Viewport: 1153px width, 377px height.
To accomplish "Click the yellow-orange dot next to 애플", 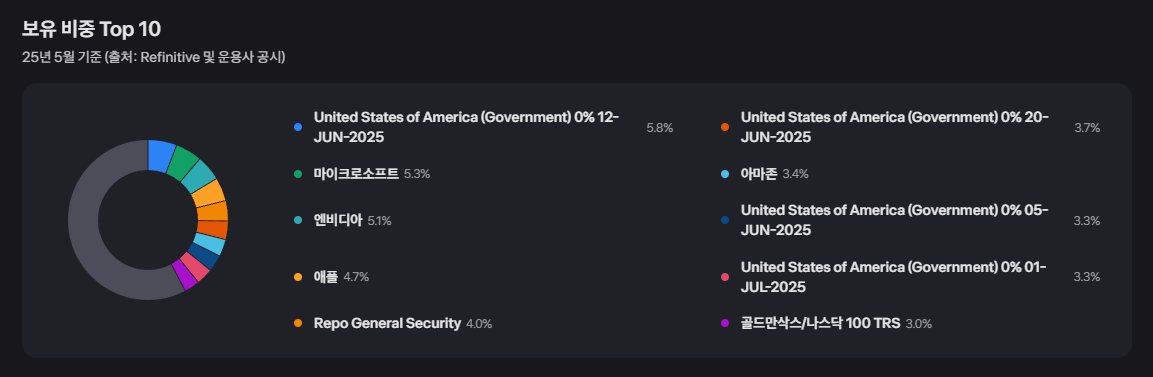I will (298, 277).
